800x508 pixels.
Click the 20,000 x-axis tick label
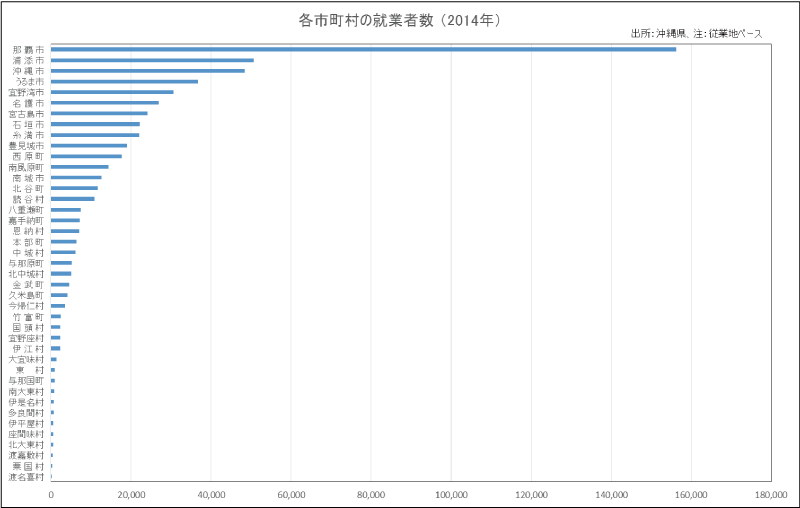tap(131, 494)
